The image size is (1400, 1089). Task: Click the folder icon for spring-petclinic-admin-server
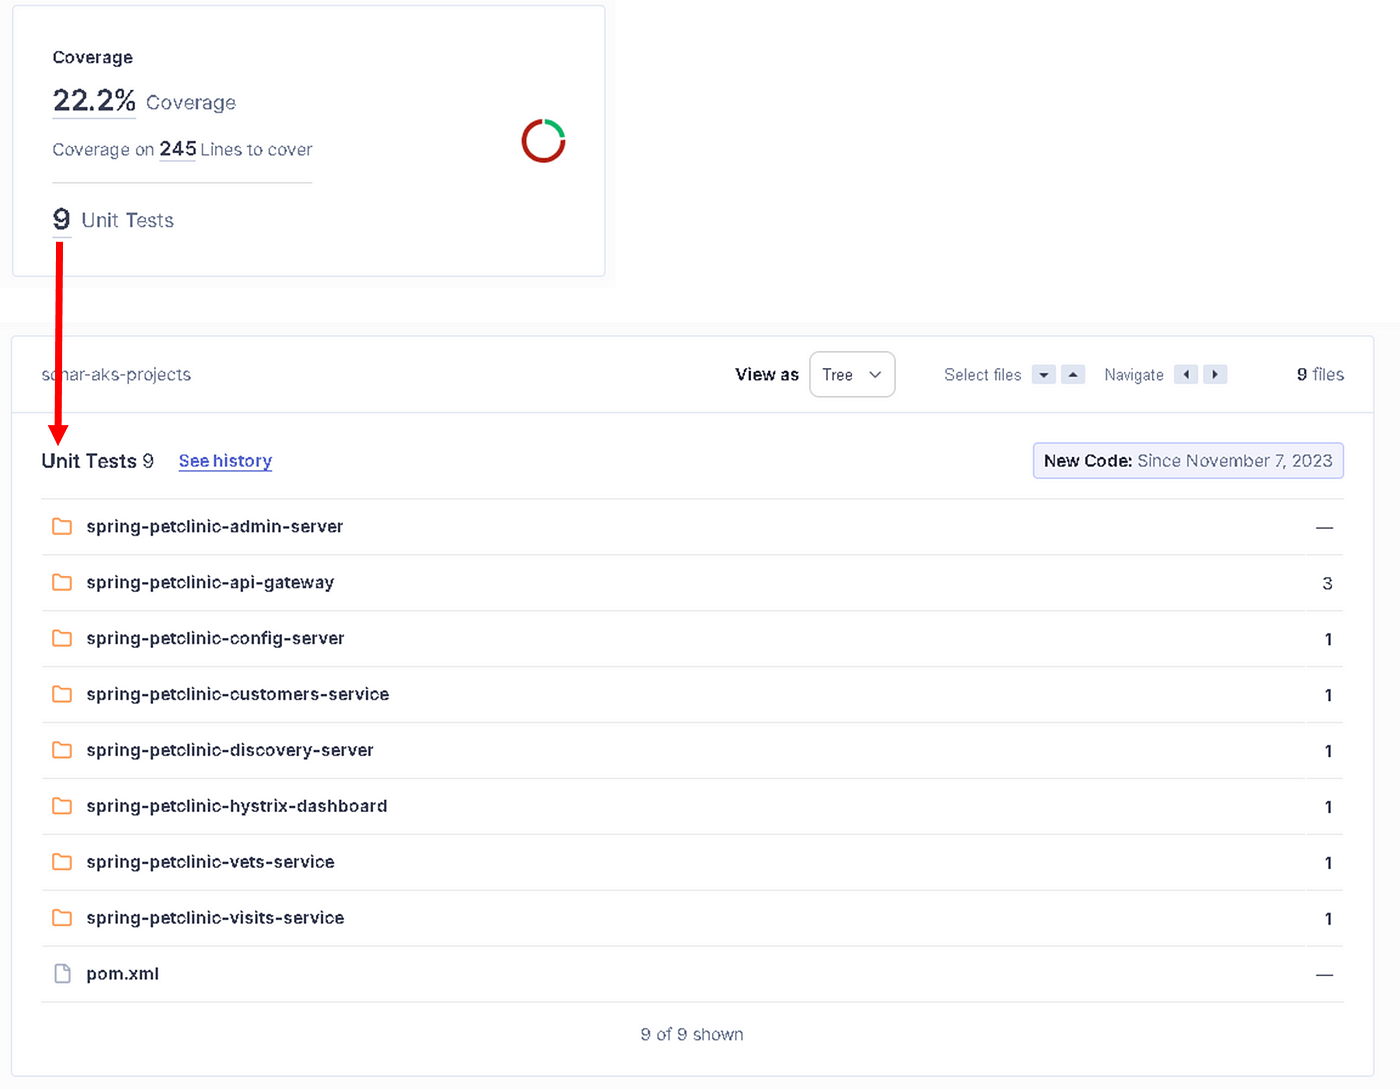pyautogui.click(x=62, y=526)
